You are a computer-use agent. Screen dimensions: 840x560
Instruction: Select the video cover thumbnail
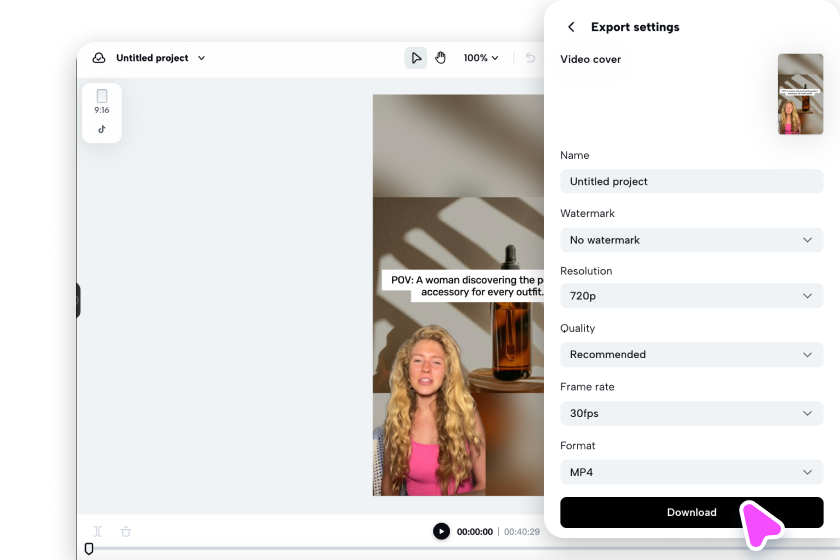pos(800,94)
